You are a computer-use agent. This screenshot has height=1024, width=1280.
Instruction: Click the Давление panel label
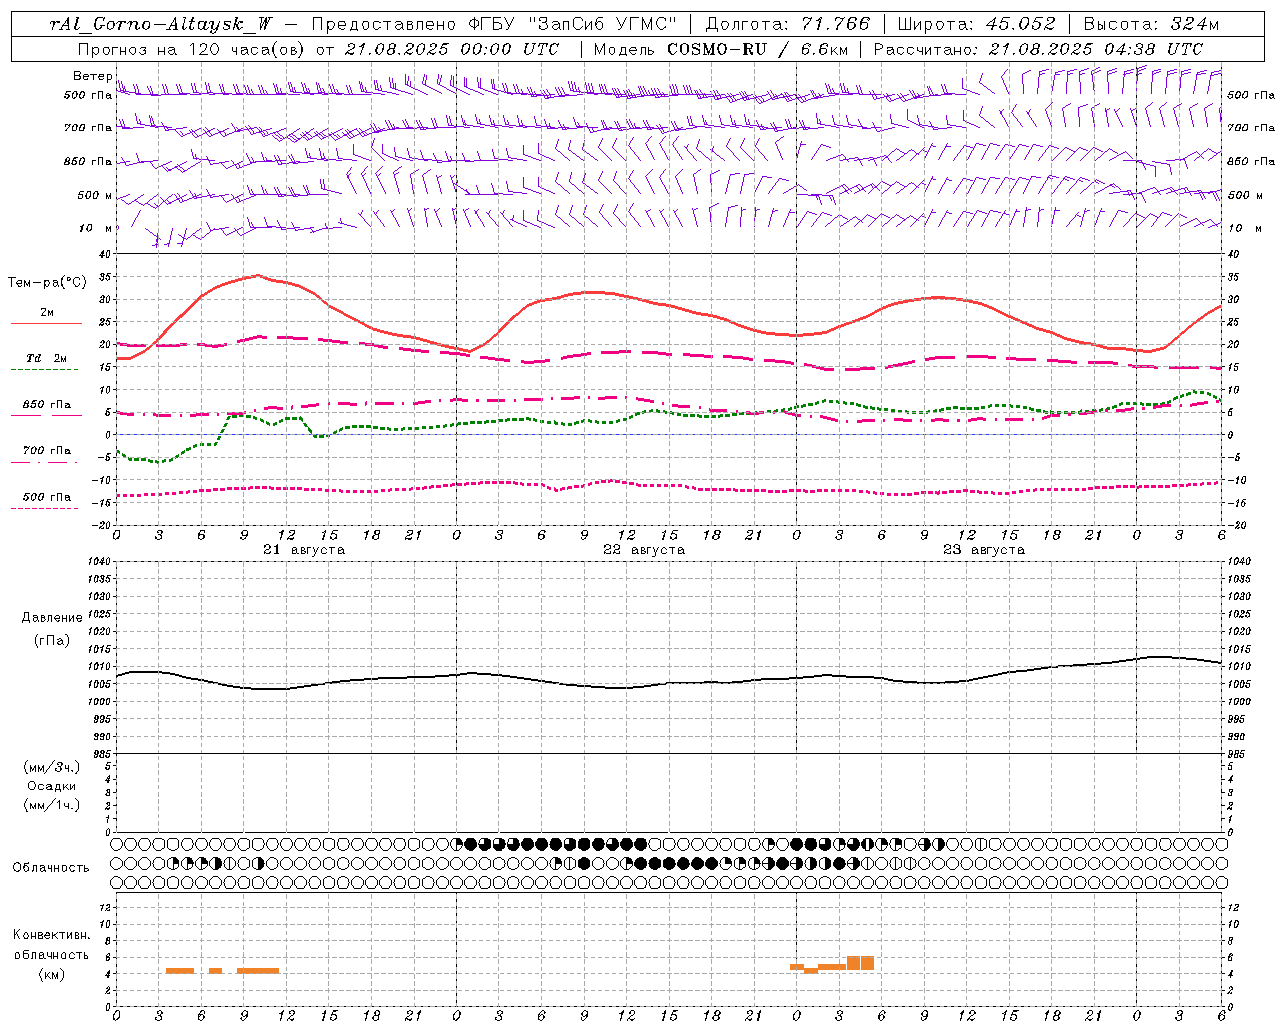point(52,618)
